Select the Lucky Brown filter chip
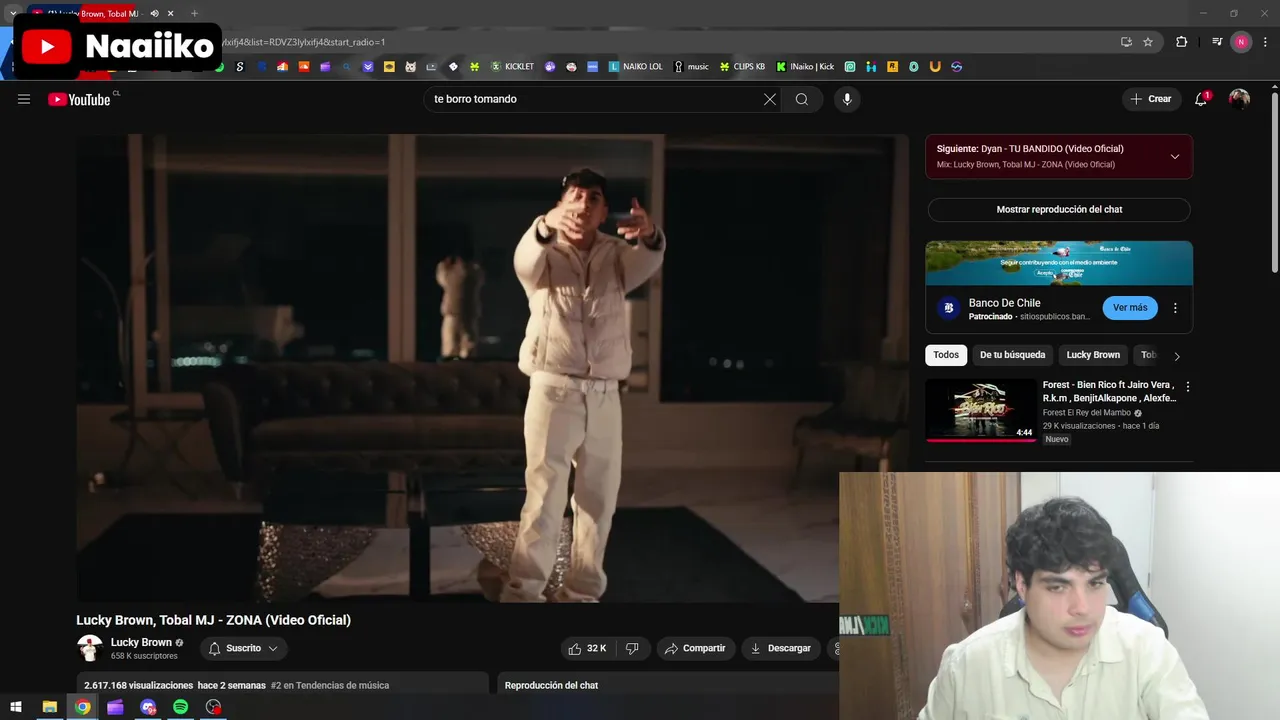 [1093, 355]
